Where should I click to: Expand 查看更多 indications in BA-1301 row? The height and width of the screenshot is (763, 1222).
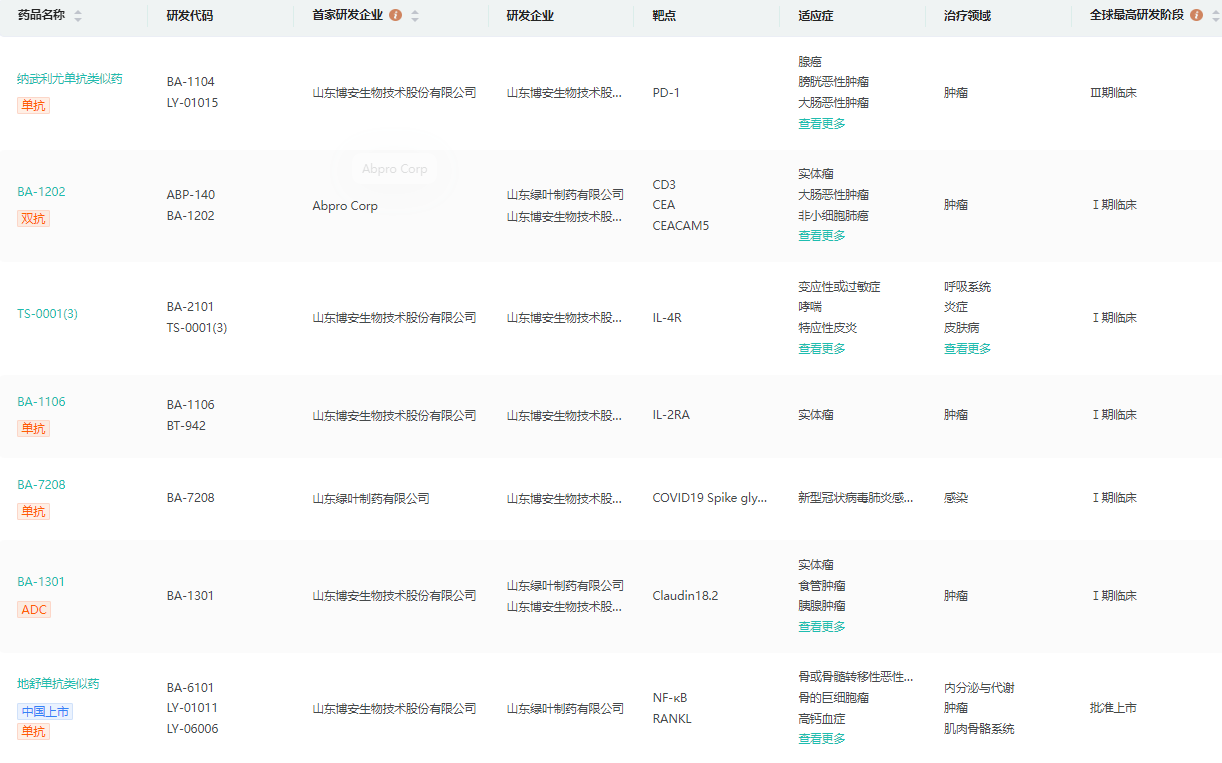(x=822, y=627)
